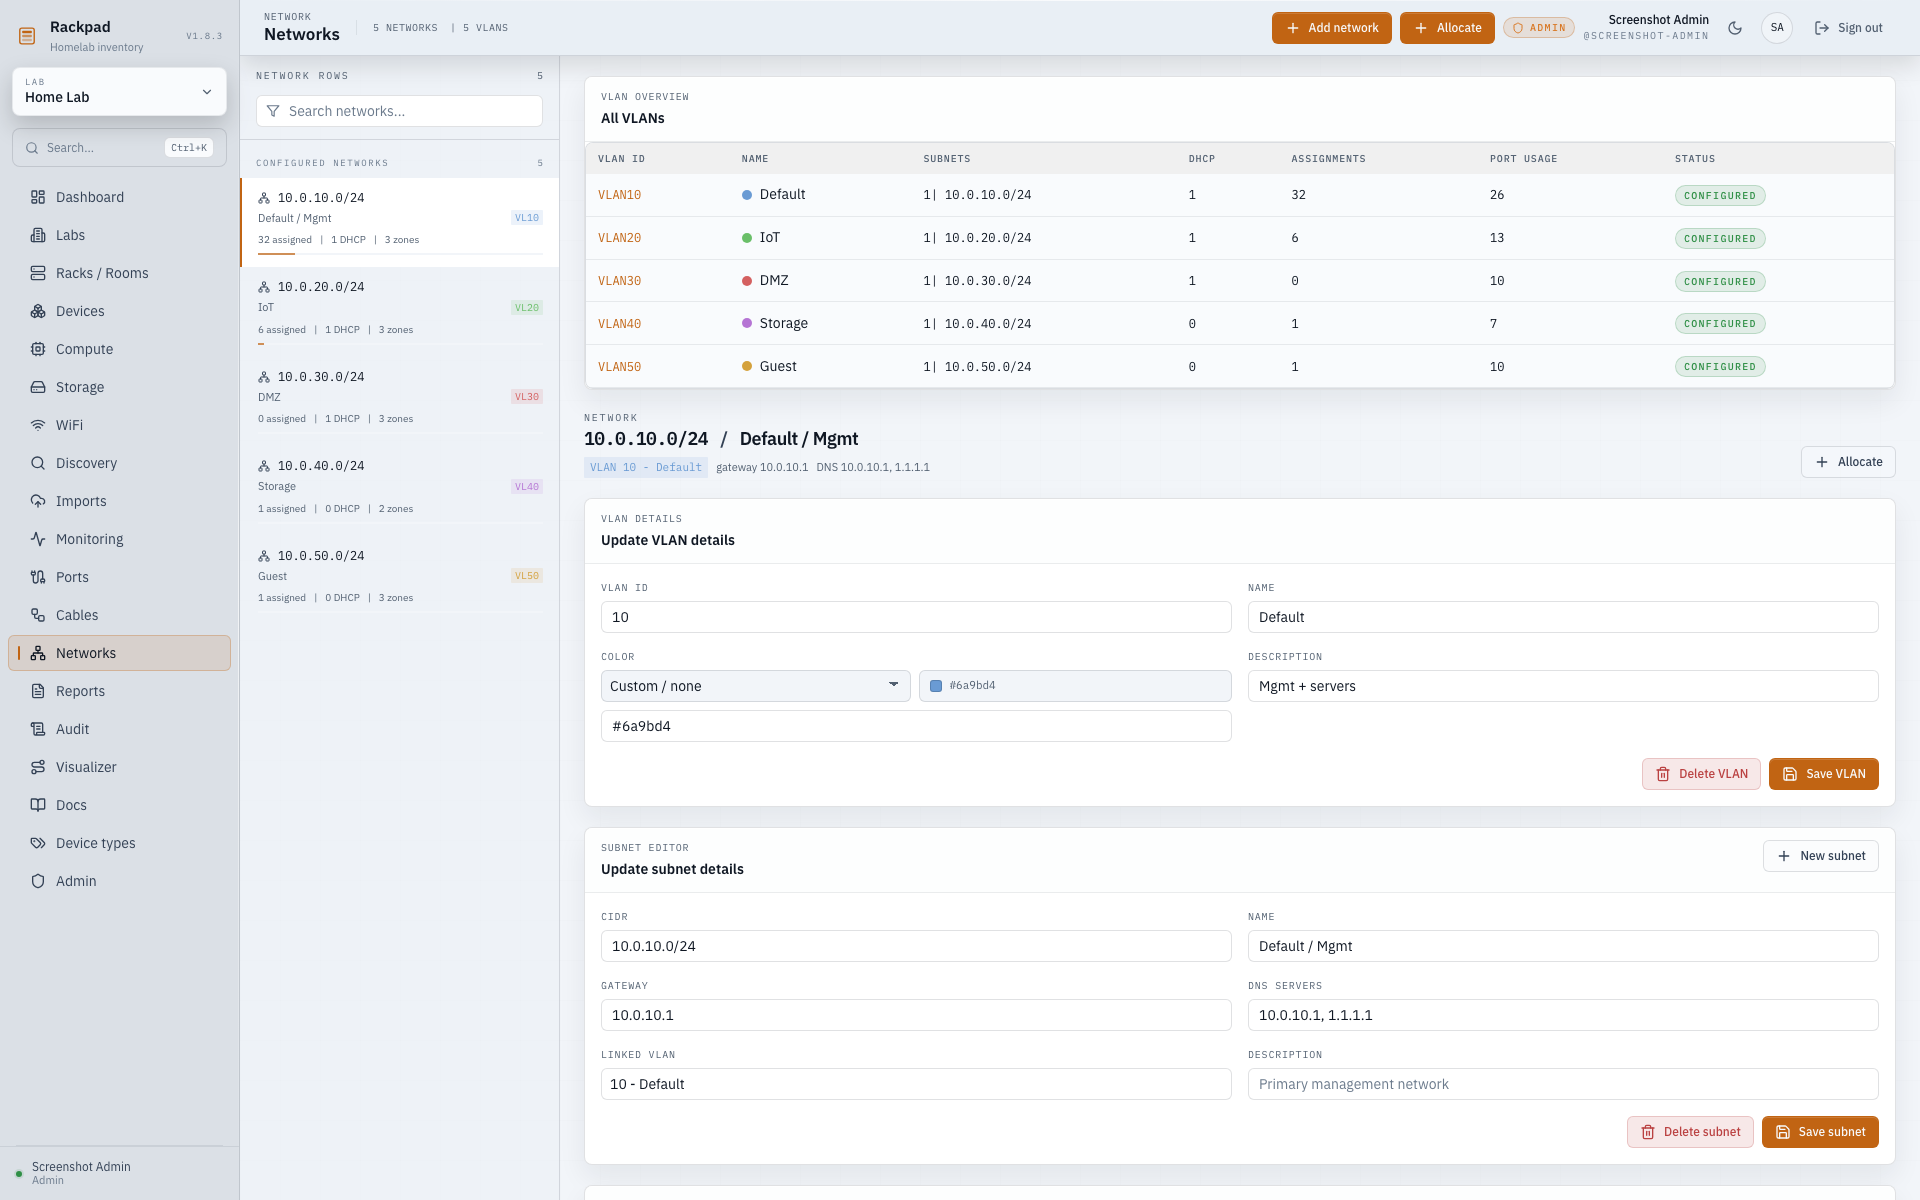Go to Docs in the sidebar
The image size is (1920, 1200).
[x=119, y=805]
